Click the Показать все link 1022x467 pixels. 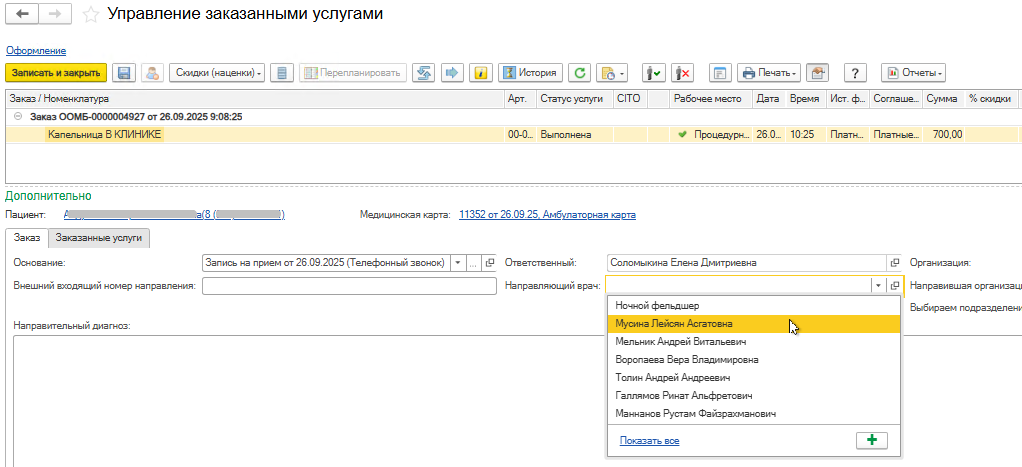point(649,440)
